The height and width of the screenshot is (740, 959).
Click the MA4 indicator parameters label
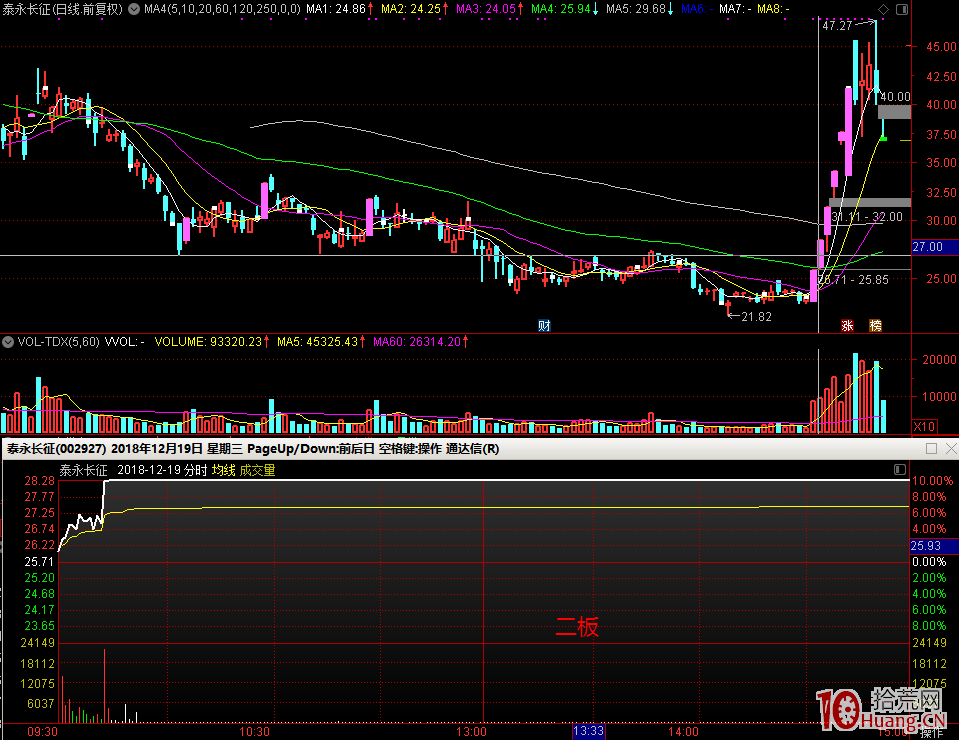pyautogui.click(x=220, y=9)
